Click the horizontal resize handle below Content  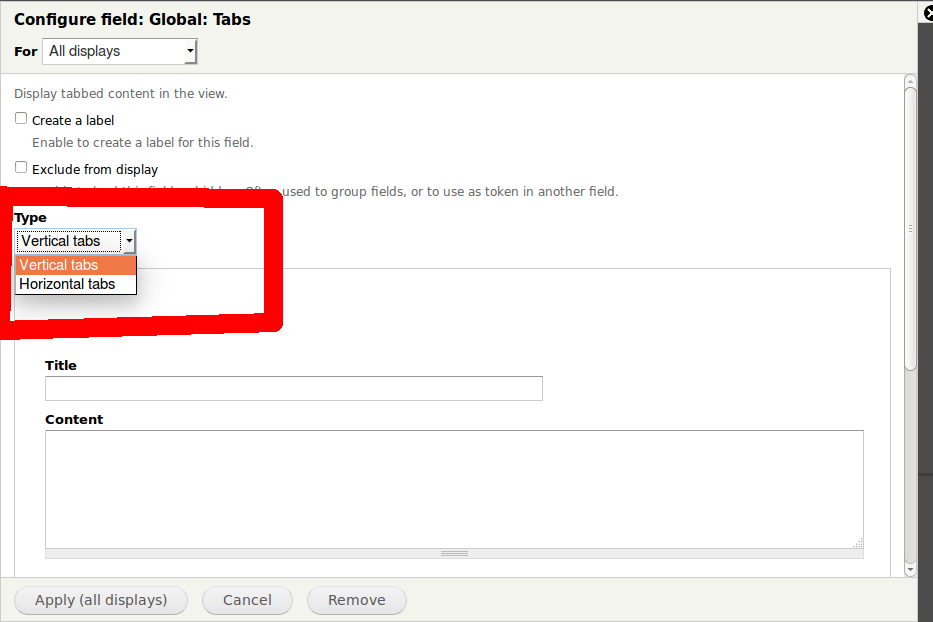tap(454, 552)
